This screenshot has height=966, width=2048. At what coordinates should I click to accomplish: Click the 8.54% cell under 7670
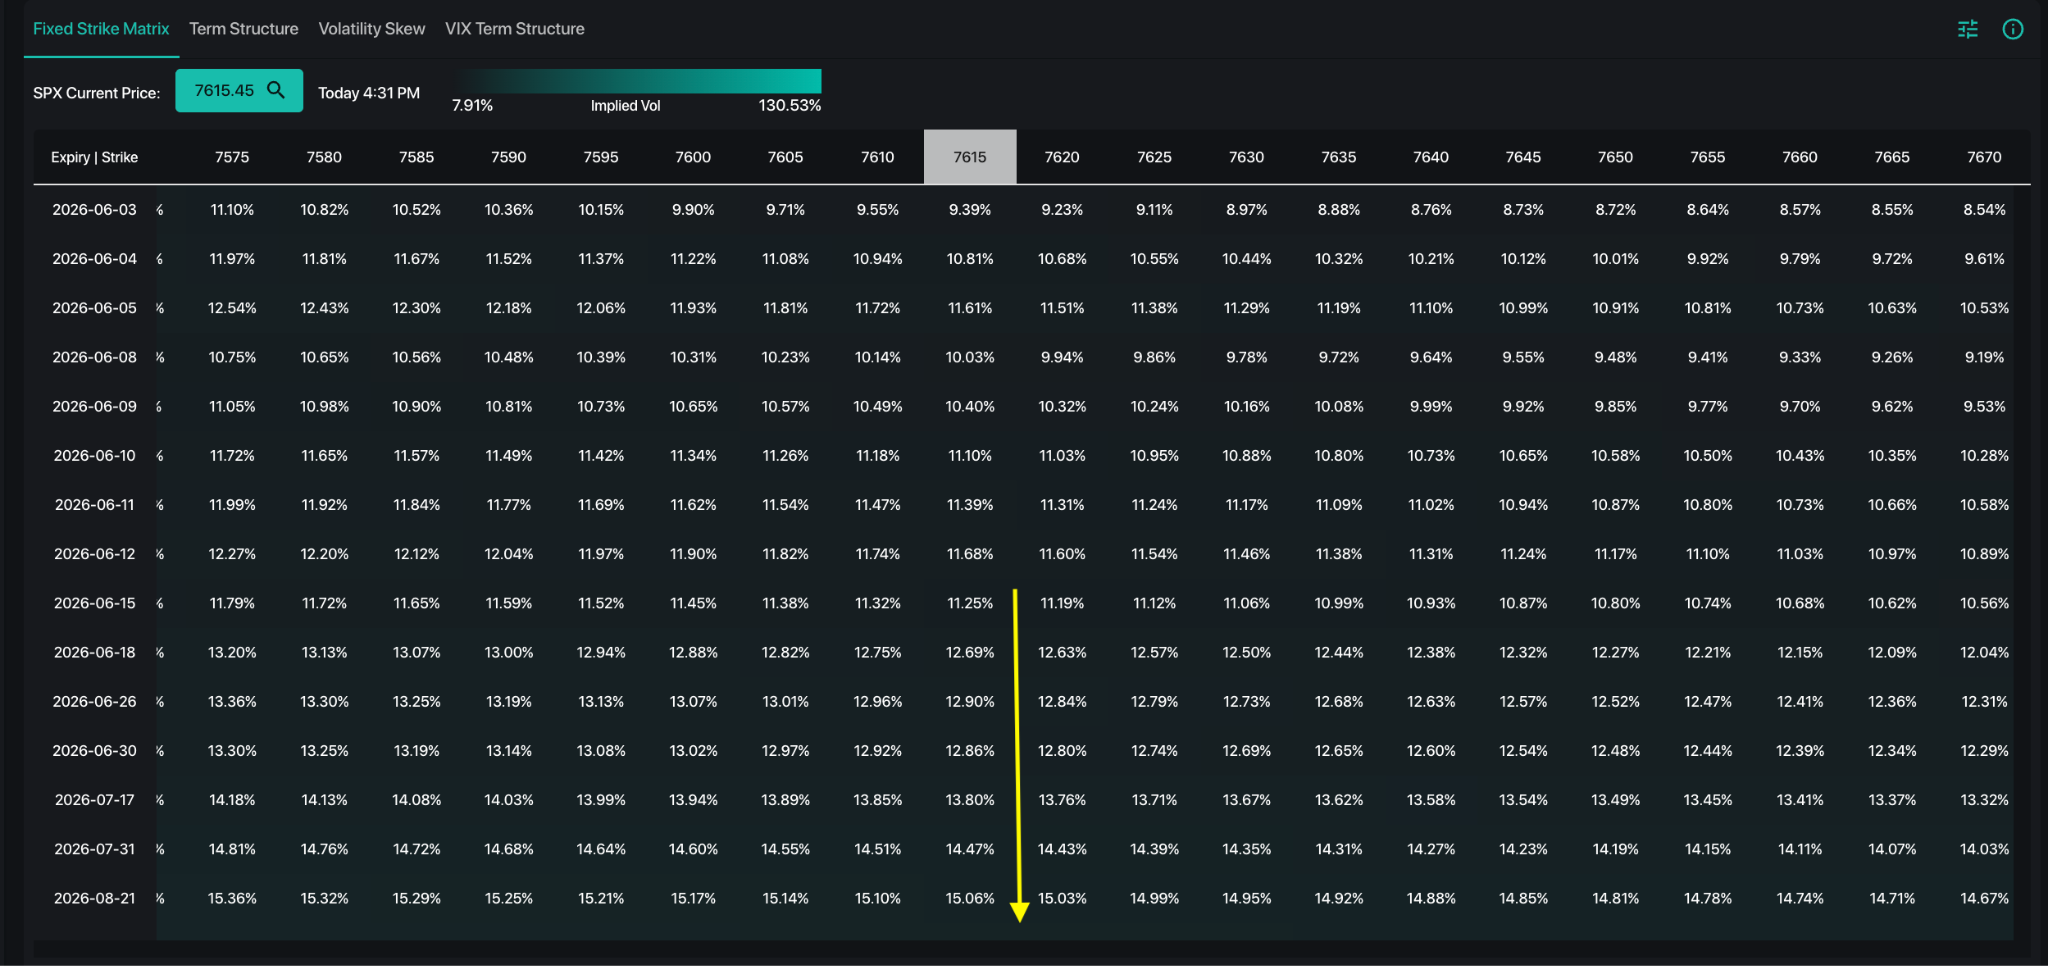pyautogui.click(x=1984, y=210)
